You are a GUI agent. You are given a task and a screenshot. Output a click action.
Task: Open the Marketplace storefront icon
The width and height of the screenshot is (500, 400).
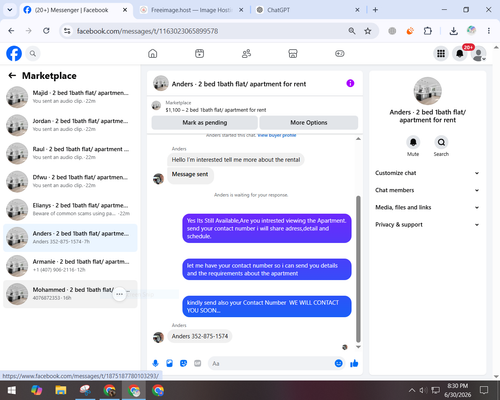(293, 53)
